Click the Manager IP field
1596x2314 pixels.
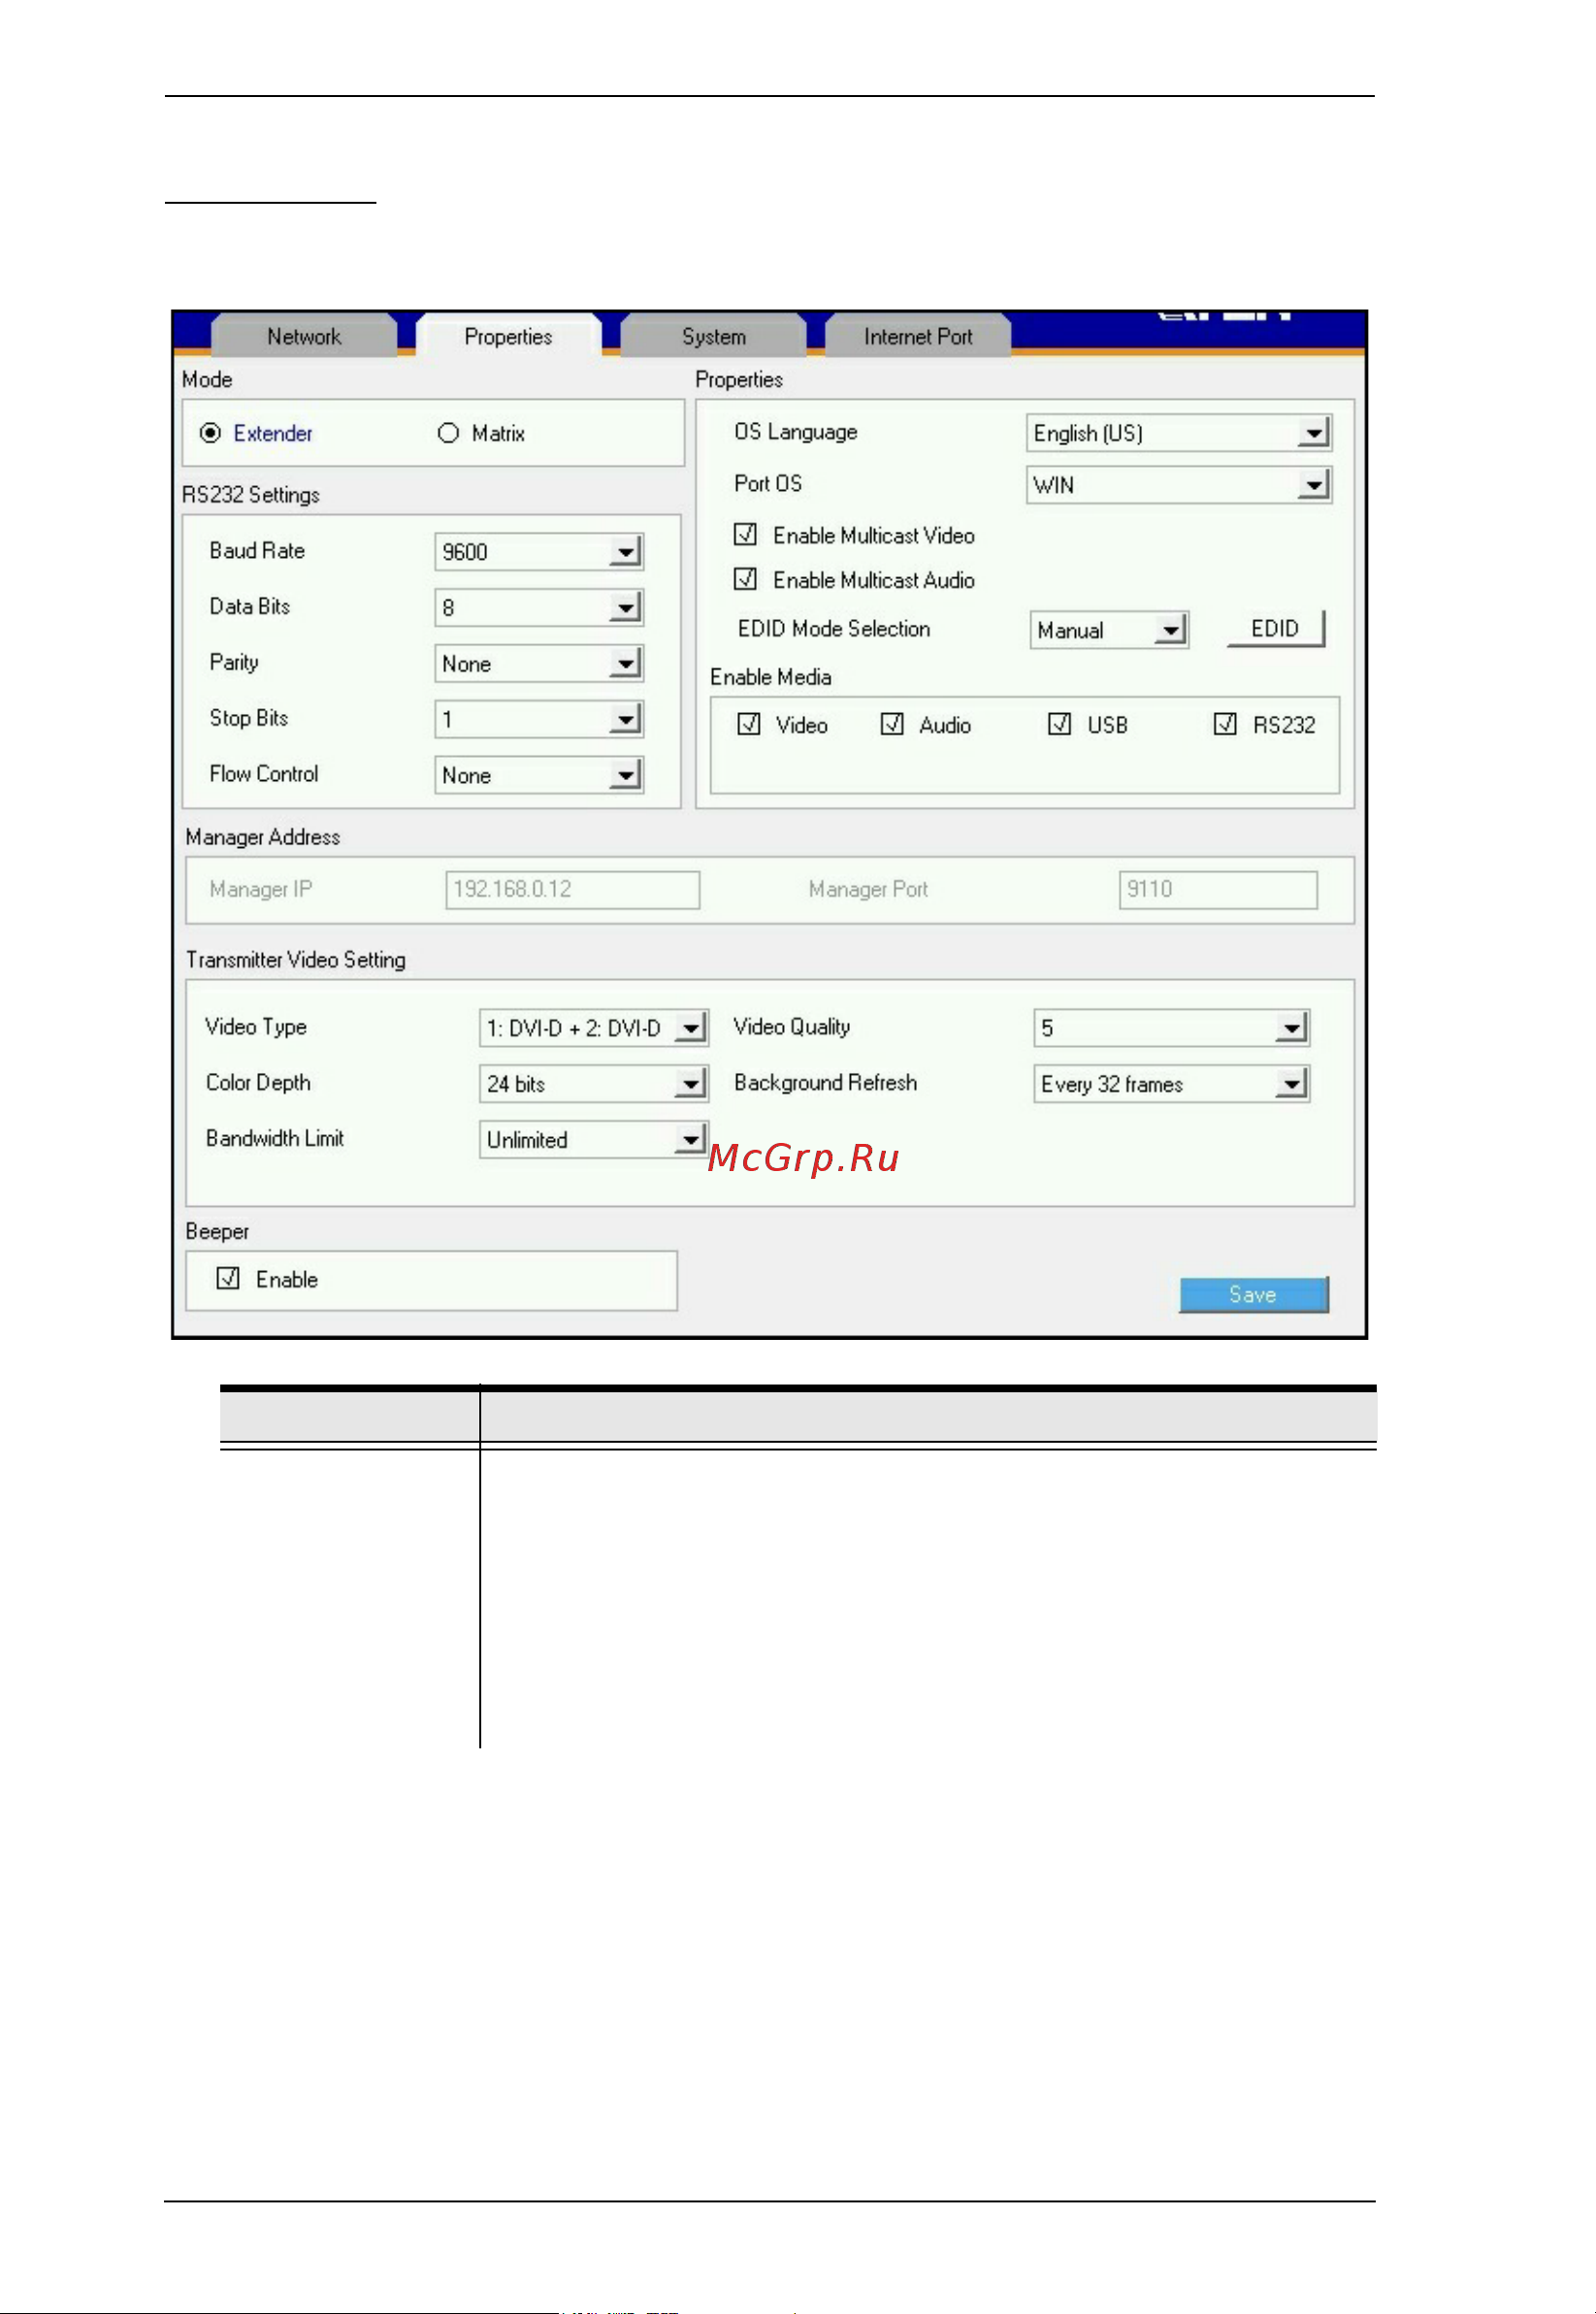point(572,890)
